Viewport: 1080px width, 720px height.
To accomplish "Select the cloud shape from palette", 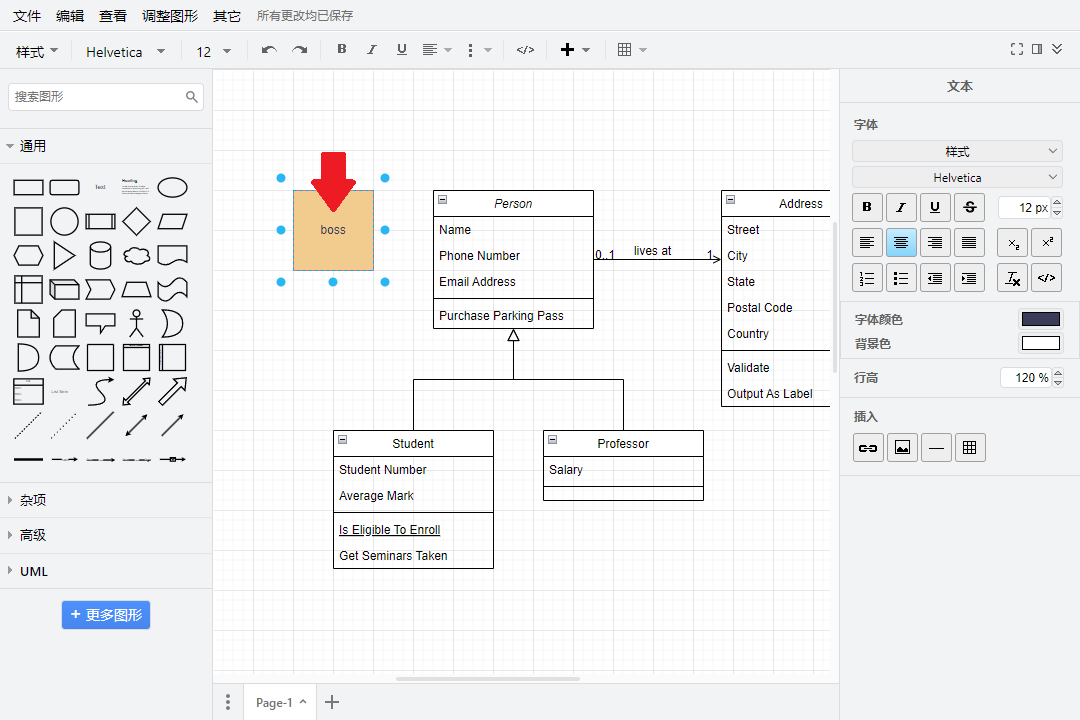I will point(136,255).
